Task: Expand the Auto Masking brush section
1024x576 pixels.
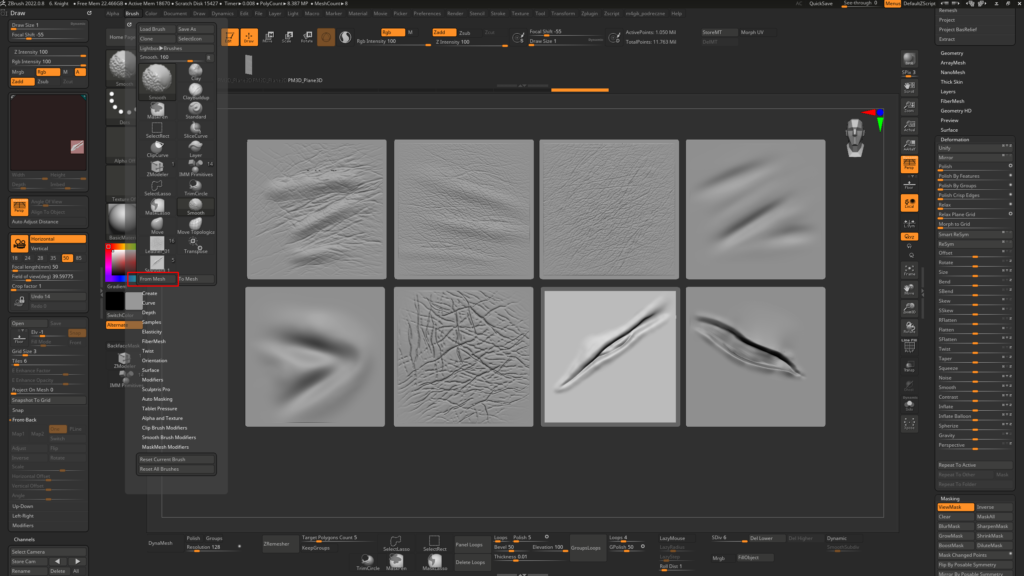Action: tap(157, 399)
